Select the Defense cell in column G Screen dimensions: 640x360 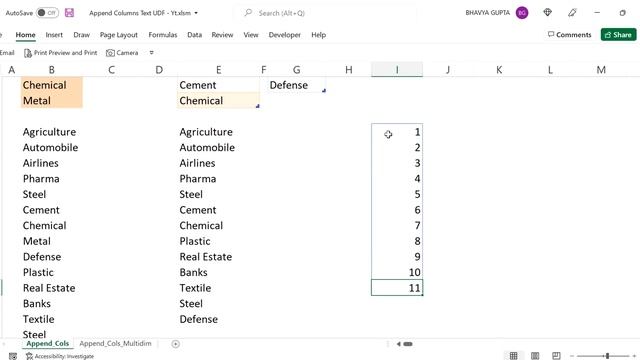click(297, 85)
